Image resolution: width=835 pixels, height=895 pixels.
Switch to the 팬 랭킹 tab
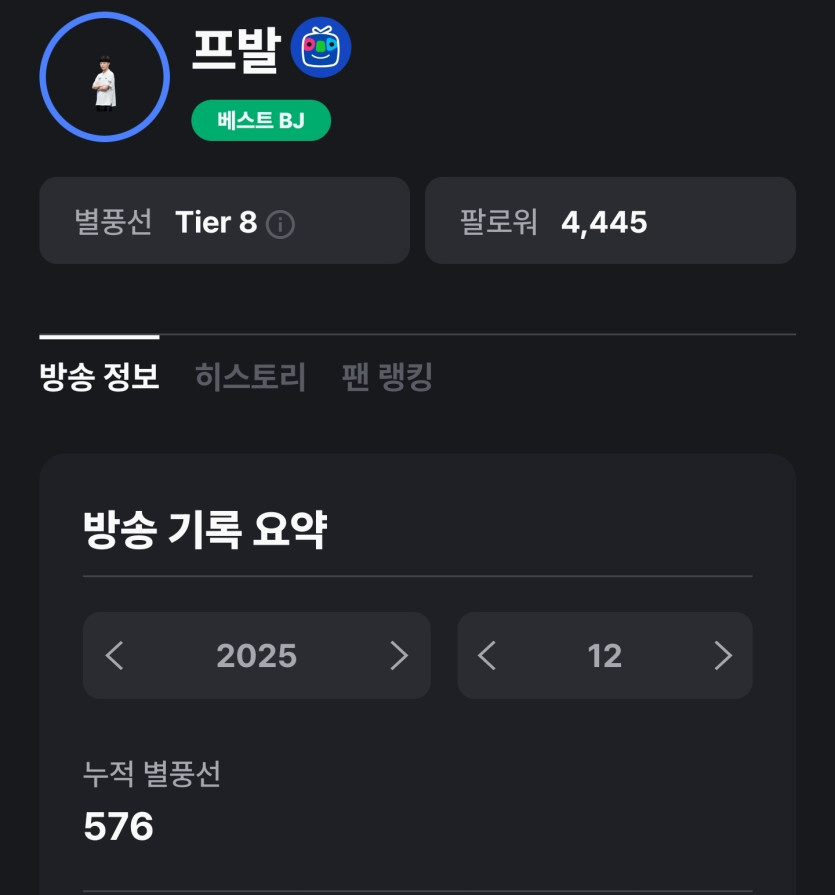387,377
